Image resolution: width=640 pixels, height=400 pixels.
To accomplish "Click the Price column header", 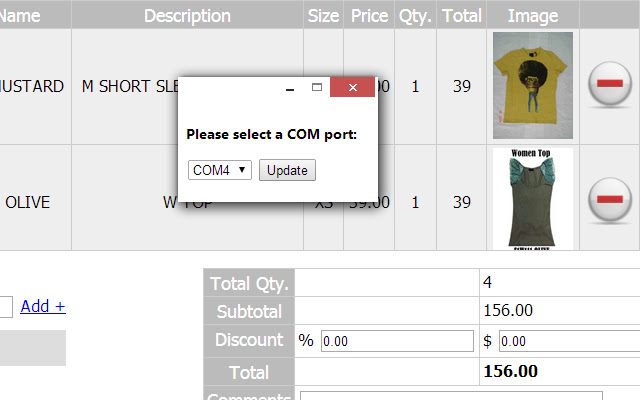I will pyautogui.click(x=369, y=16).
